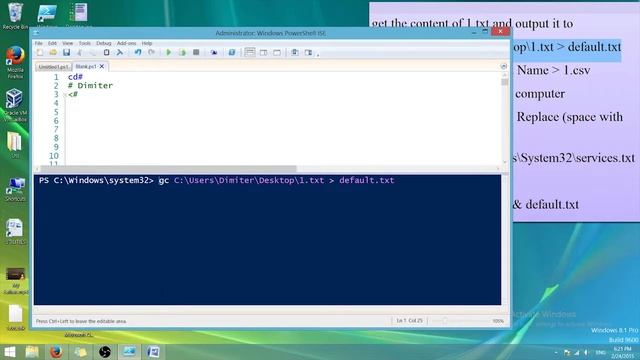Click the grey Redo arrow icon
Viewport: 640px width, 360px height.
coord(151,52)
